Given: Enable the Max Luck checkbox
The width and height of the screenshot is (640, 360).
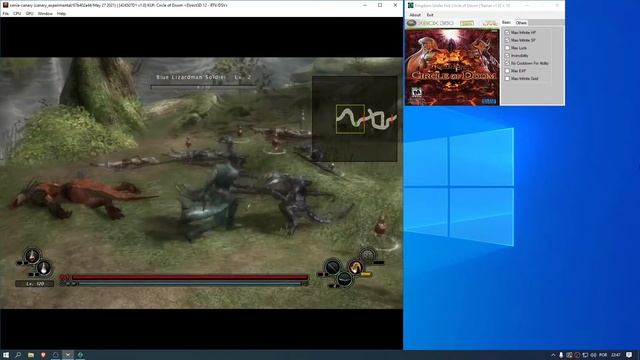Looking at the screenshot, I should coord(507,48).
